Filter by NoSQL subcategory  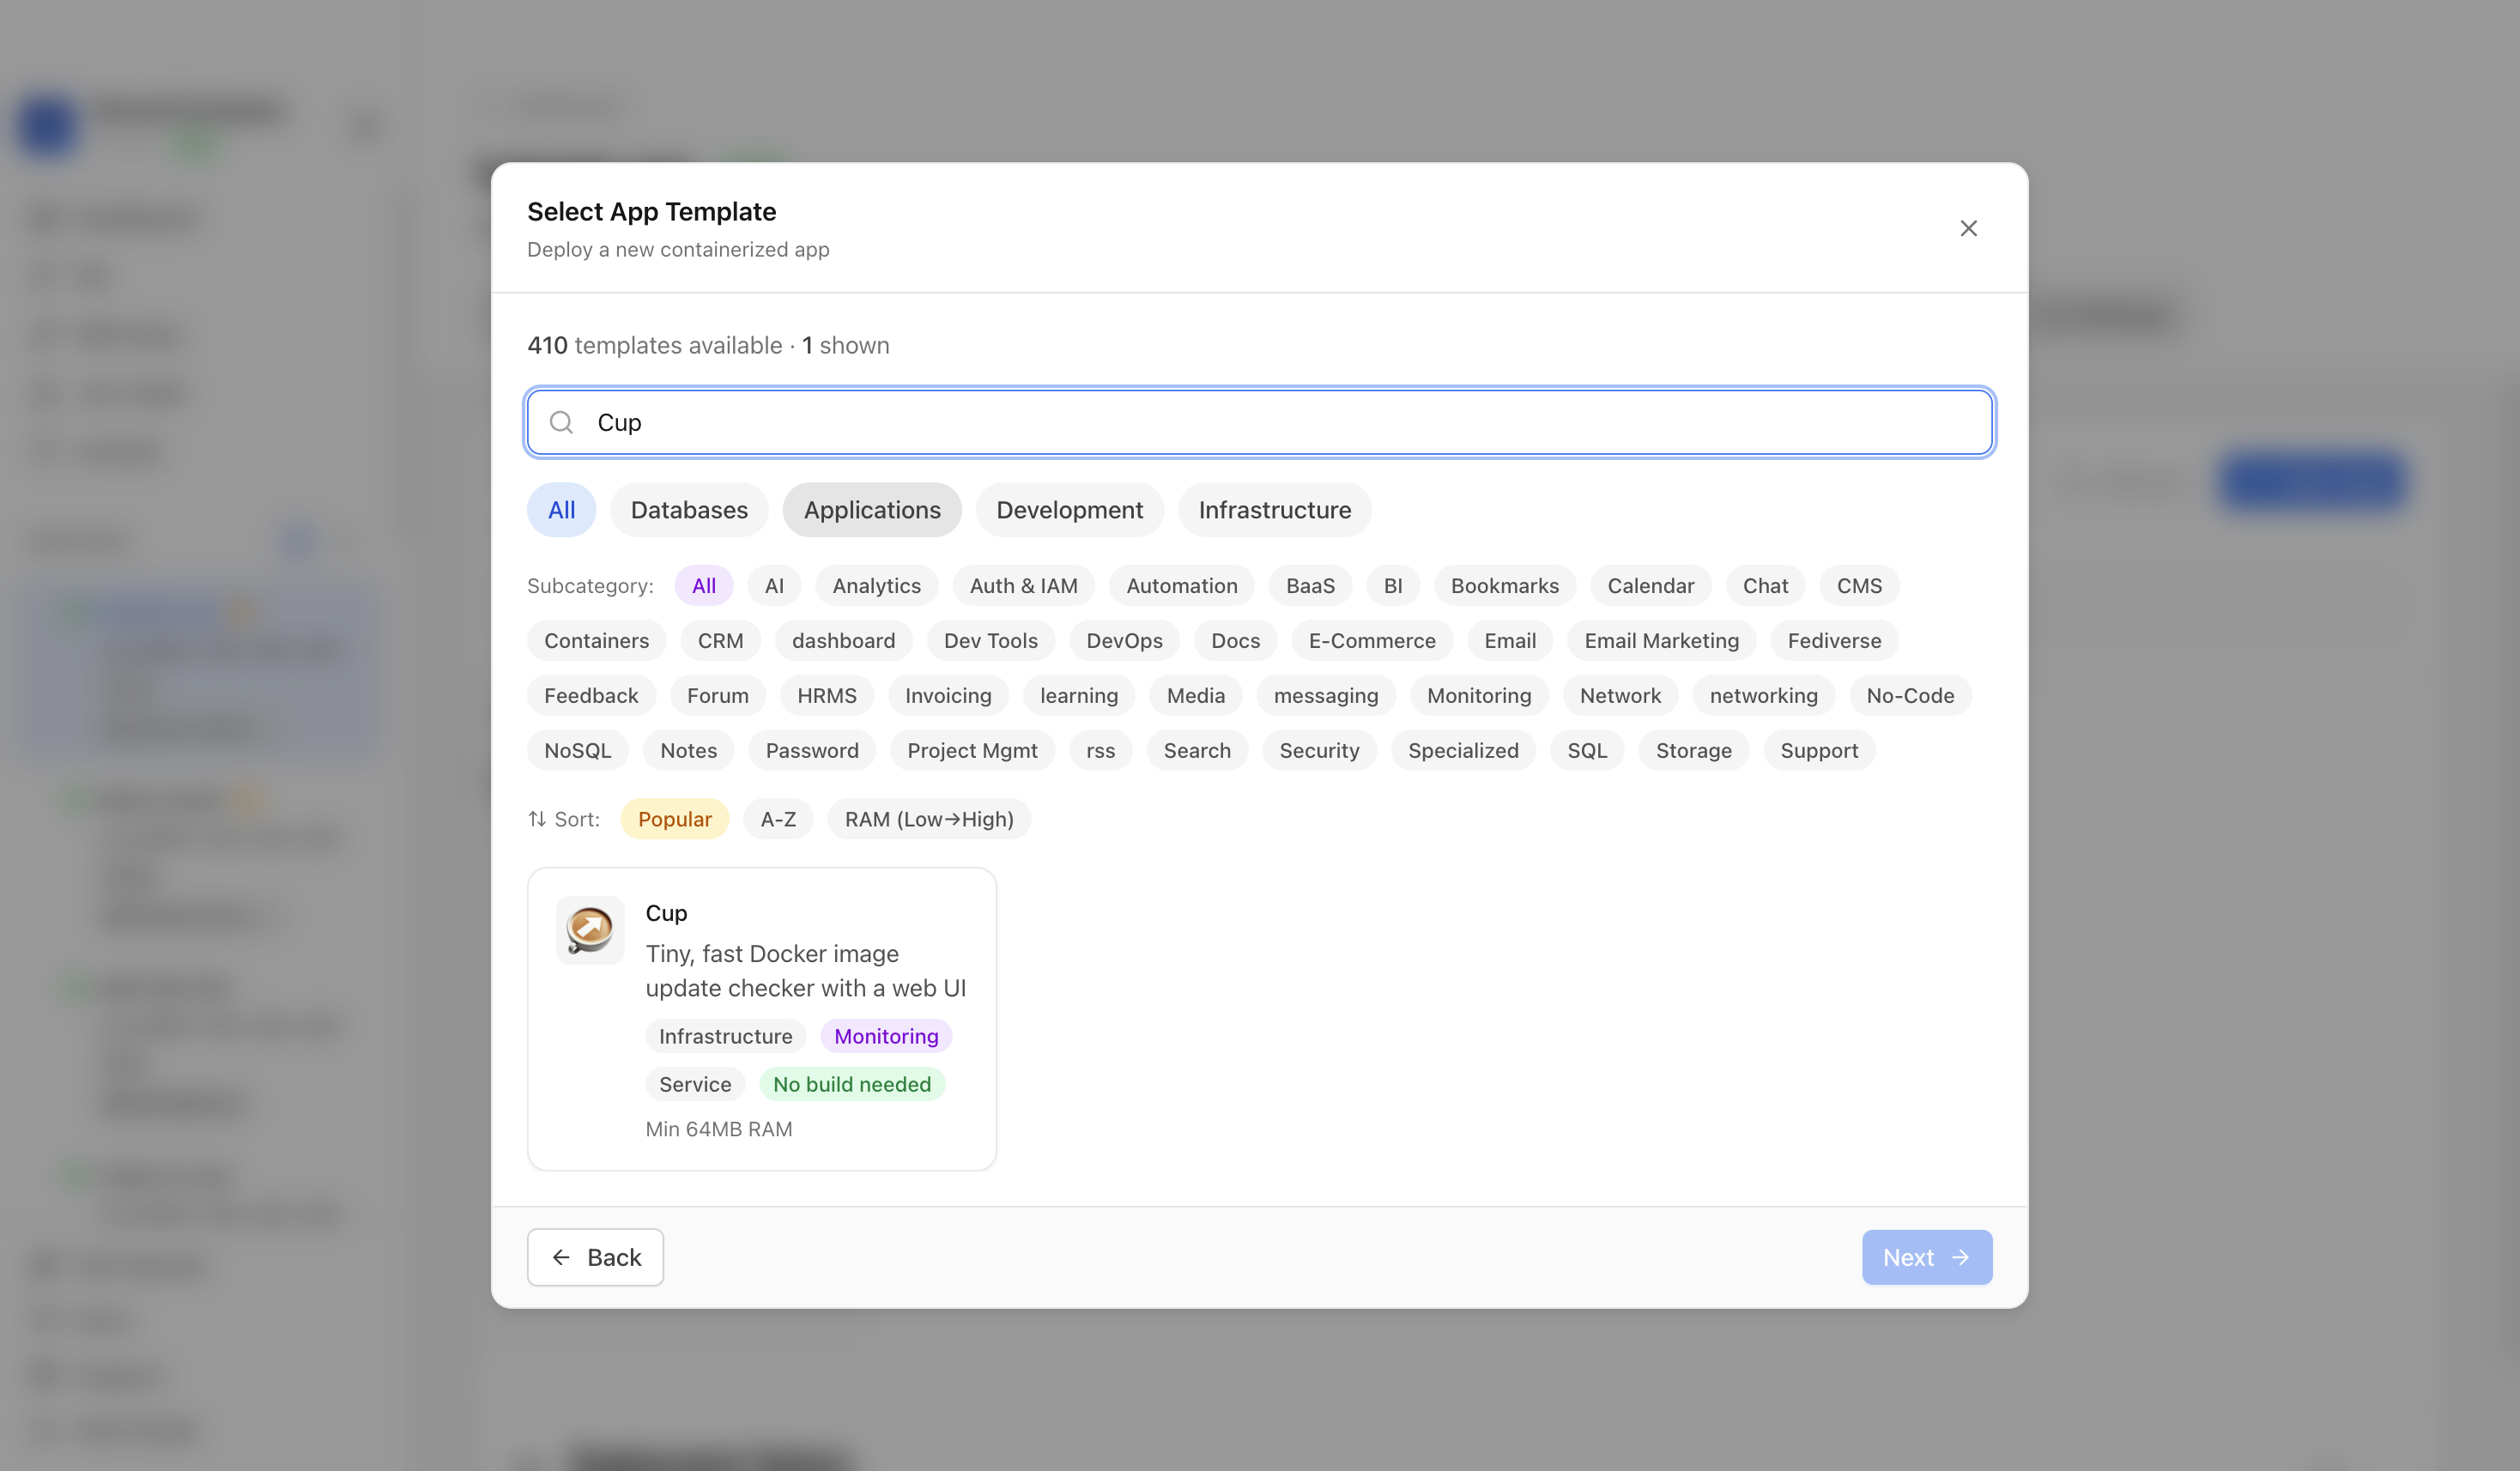[577, 751]
